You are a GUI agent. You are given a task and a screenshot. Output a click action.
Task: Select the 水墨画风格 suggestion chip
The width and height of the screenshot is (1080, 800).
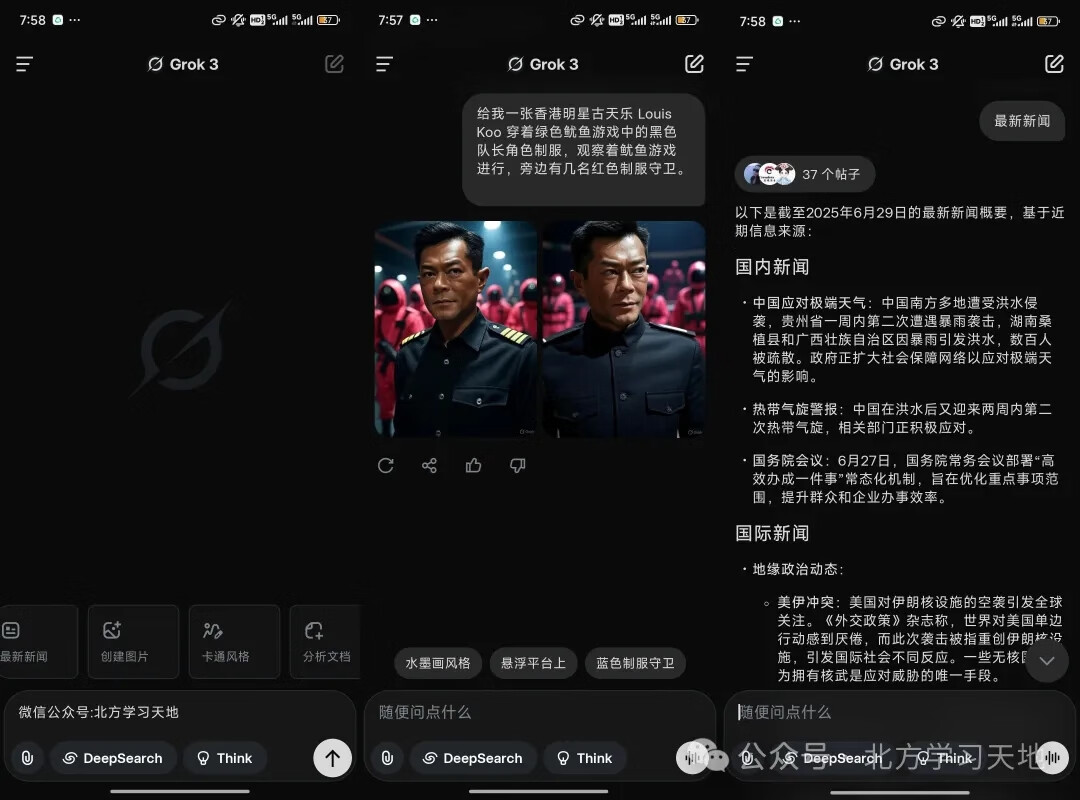[437, 663]
